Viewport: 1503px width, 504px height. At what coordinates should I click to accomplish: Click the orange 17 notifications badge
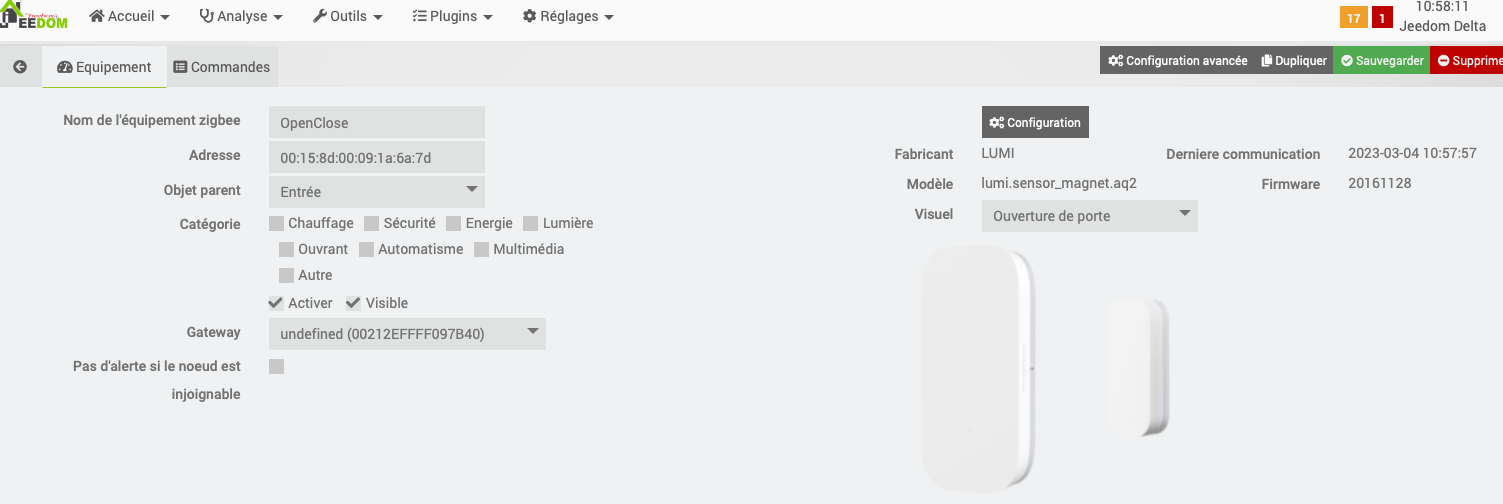[x=1353, y=18]
